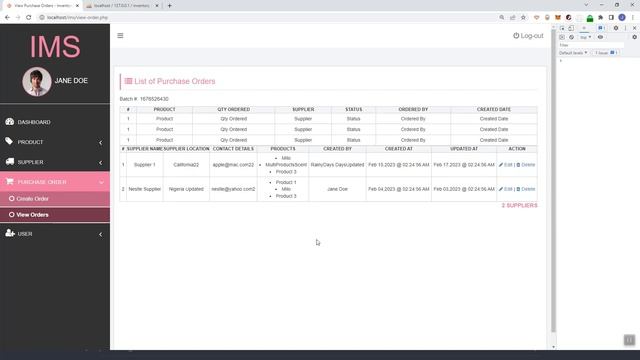
Task: Click the pencil edit icon for Supplier 1
Action: 501,165
